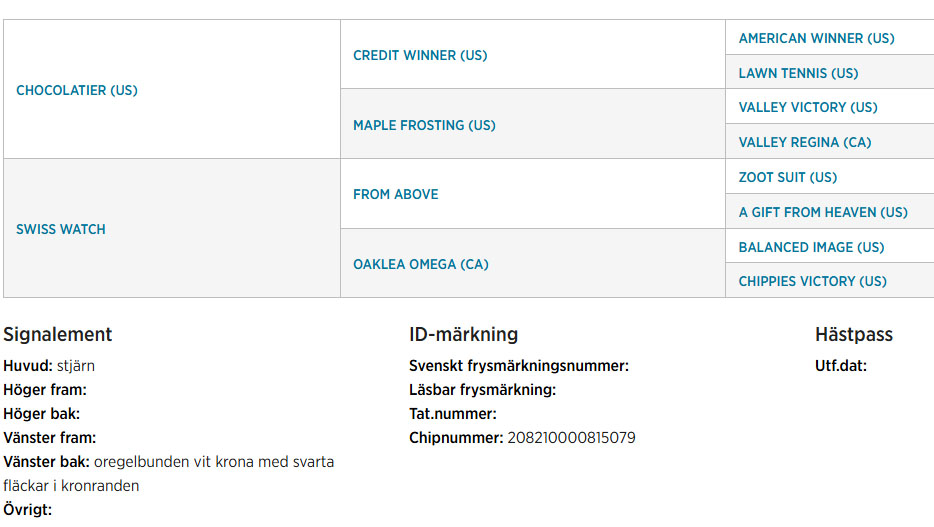934x527 pixels.
Task: Select VALLEY VICTORY (US) in pedigree
Action: point(808,108)
